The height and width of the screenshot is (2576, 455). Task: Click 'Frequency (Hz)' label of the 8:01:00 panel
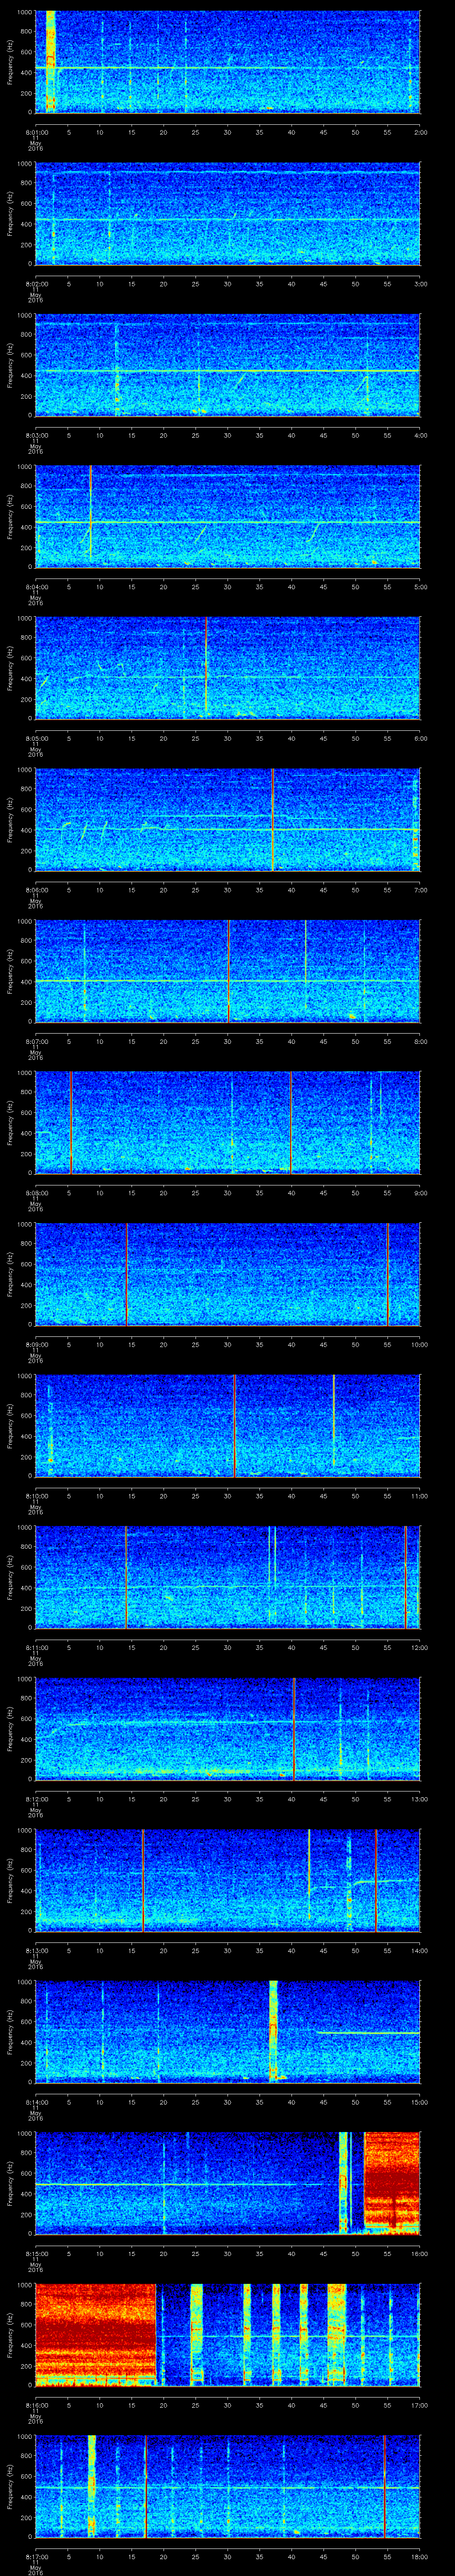10,62
